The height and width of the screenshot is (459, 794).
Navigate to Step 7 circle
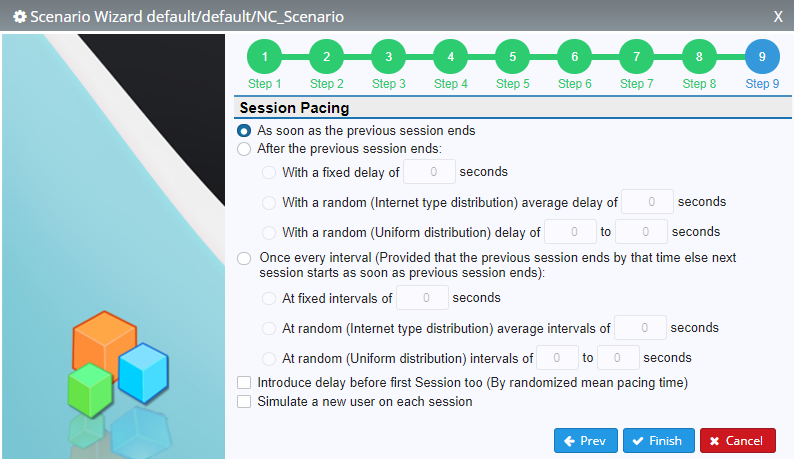(x=637, y=57)
